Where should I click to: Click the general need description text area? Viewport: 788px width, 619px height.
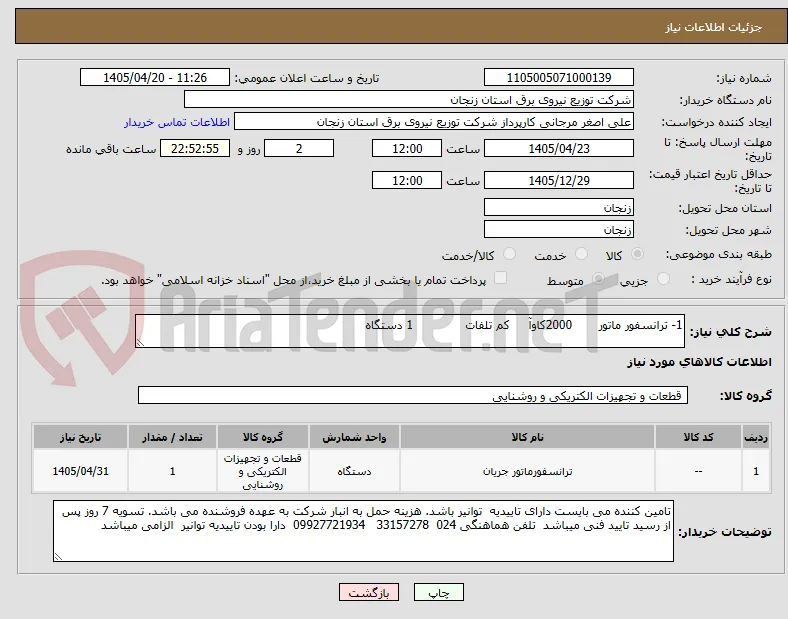(x=410, y=331)
